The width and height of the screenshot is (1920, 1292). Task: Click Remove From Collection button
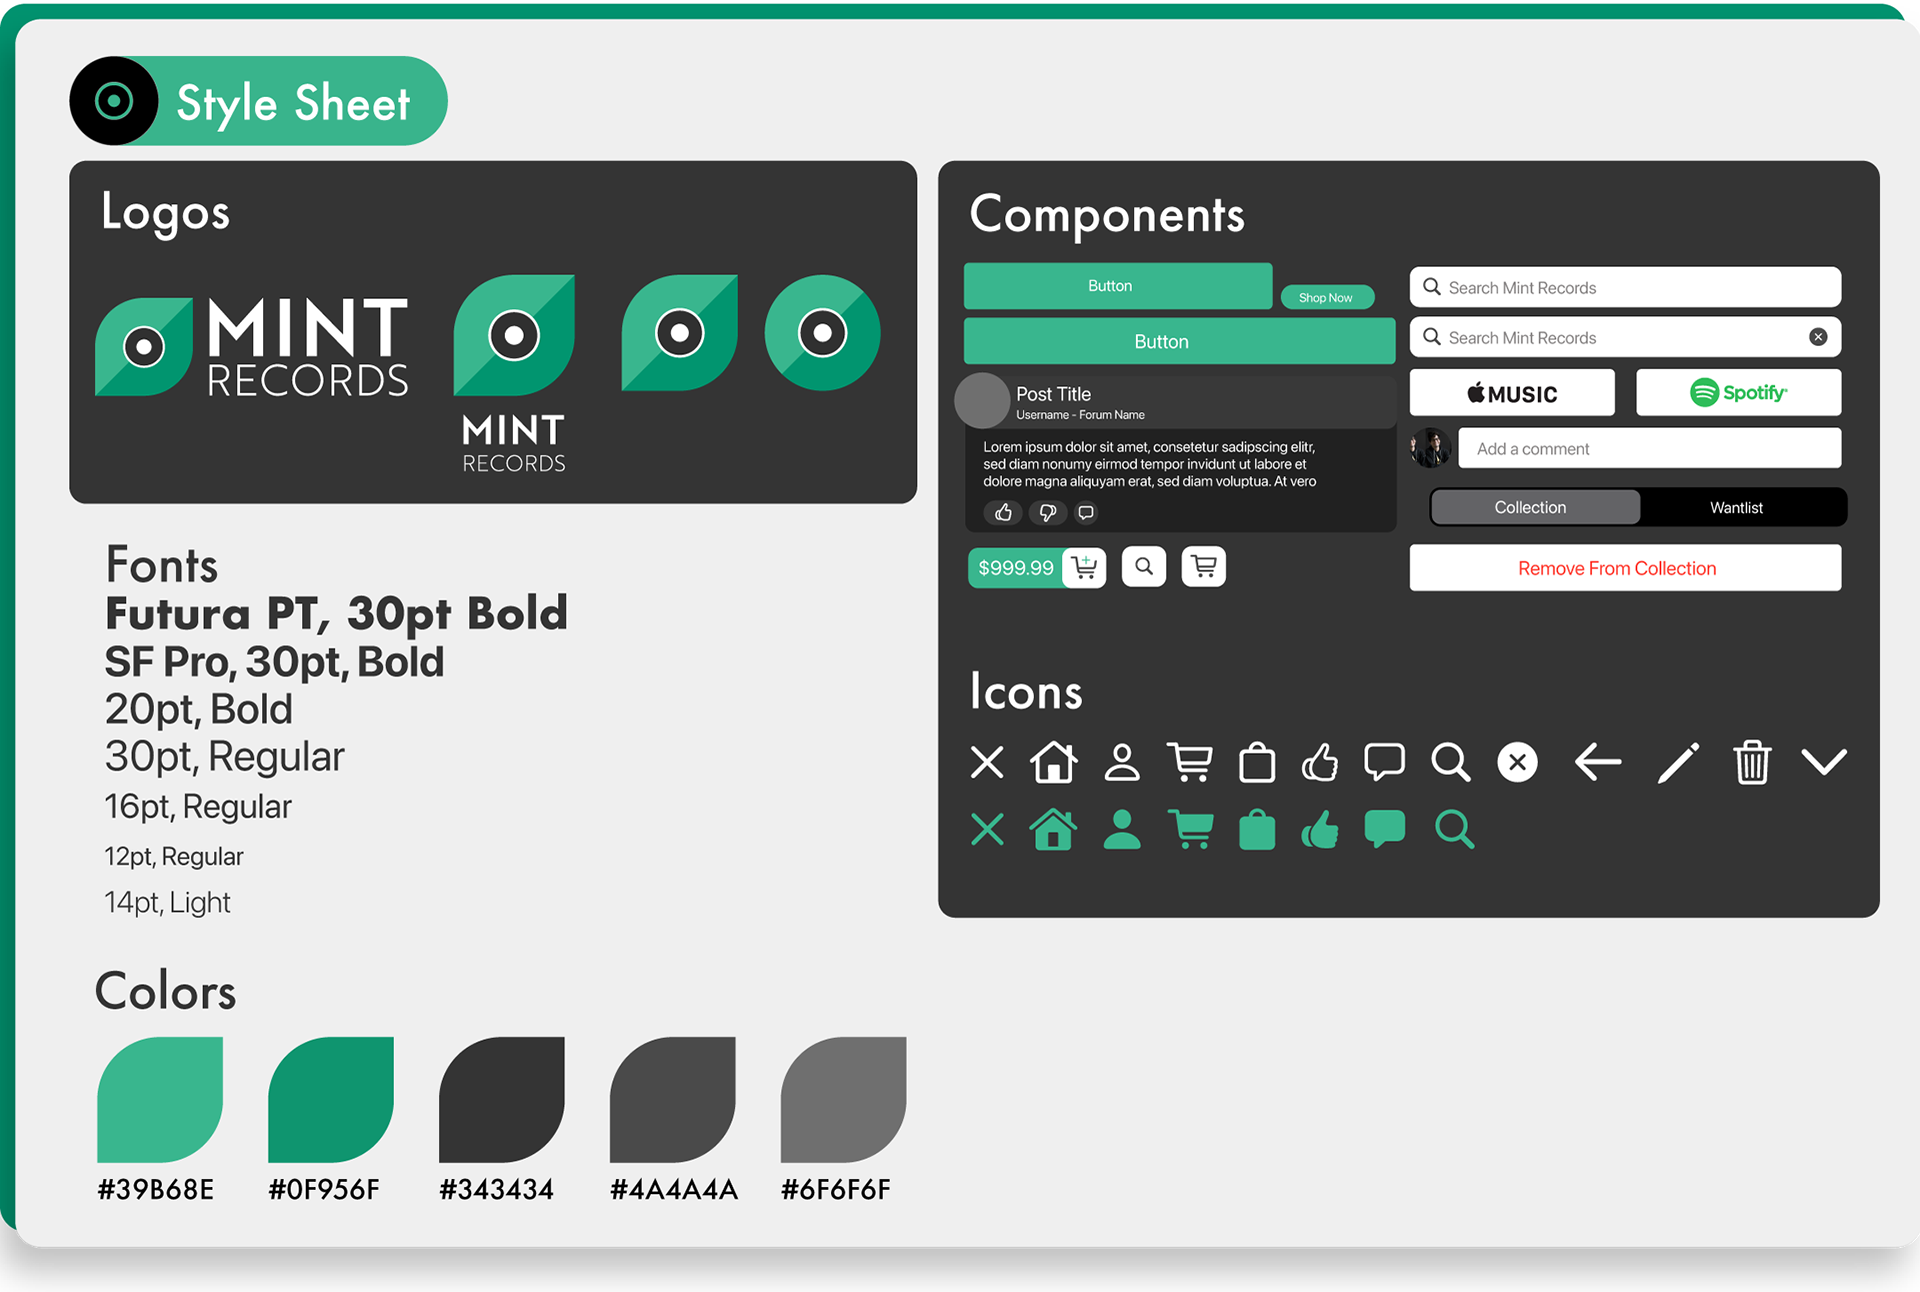tap(1625, 568)
